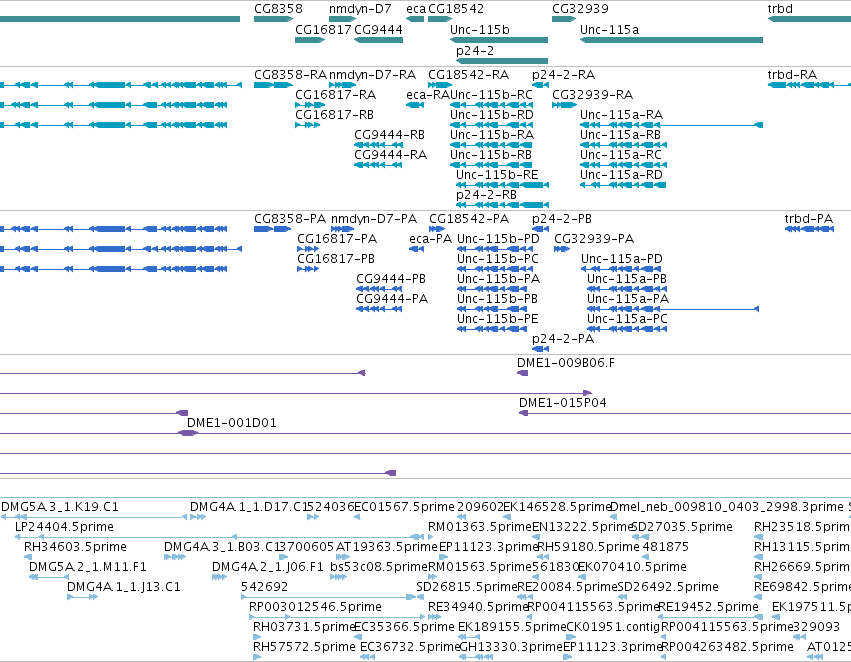Click the eca gene in top track
The height and width of the screenshot is (662, 851).
coord(415,19)
